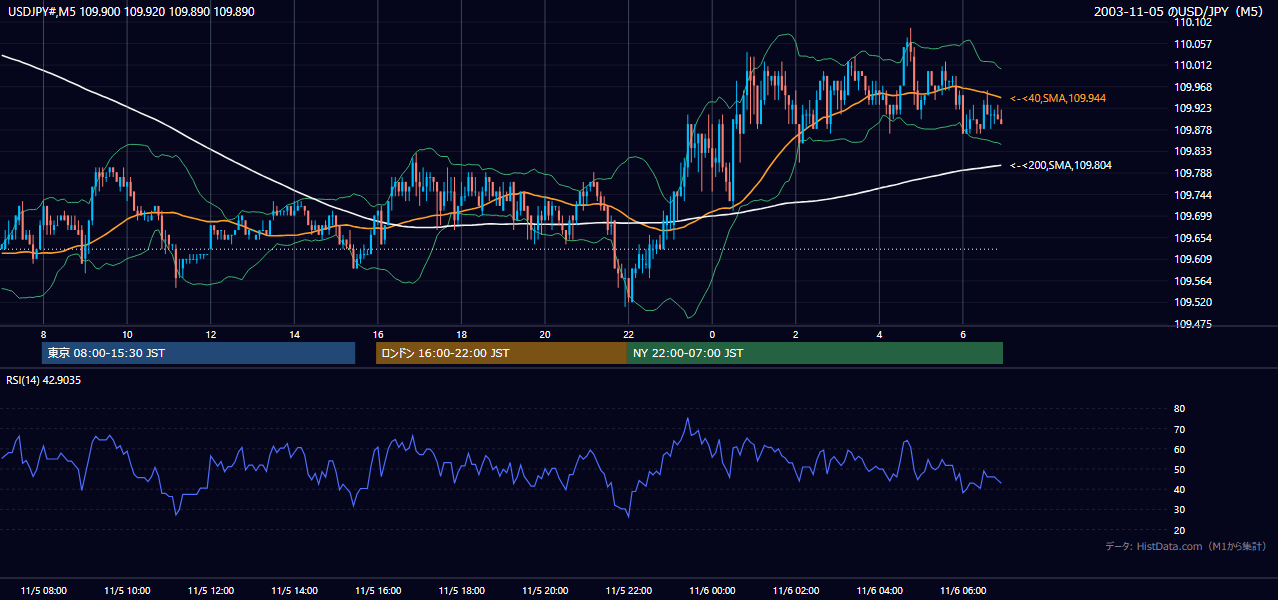The height and width of the screenshot is (600, 1278).
Task: Click price level 109.609 on the axis
Action: [x=1193, y=259]
